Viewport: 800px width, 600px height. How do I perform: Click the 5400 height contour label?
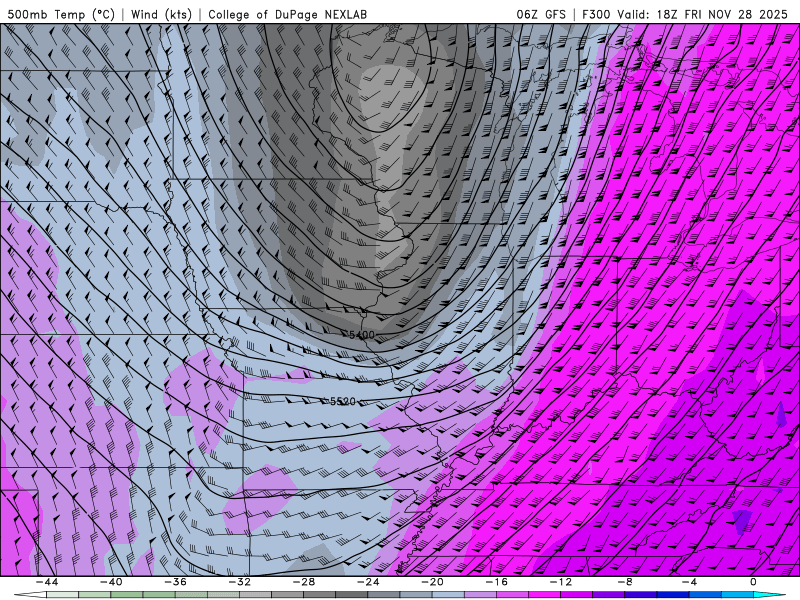[x=362, y=335]
